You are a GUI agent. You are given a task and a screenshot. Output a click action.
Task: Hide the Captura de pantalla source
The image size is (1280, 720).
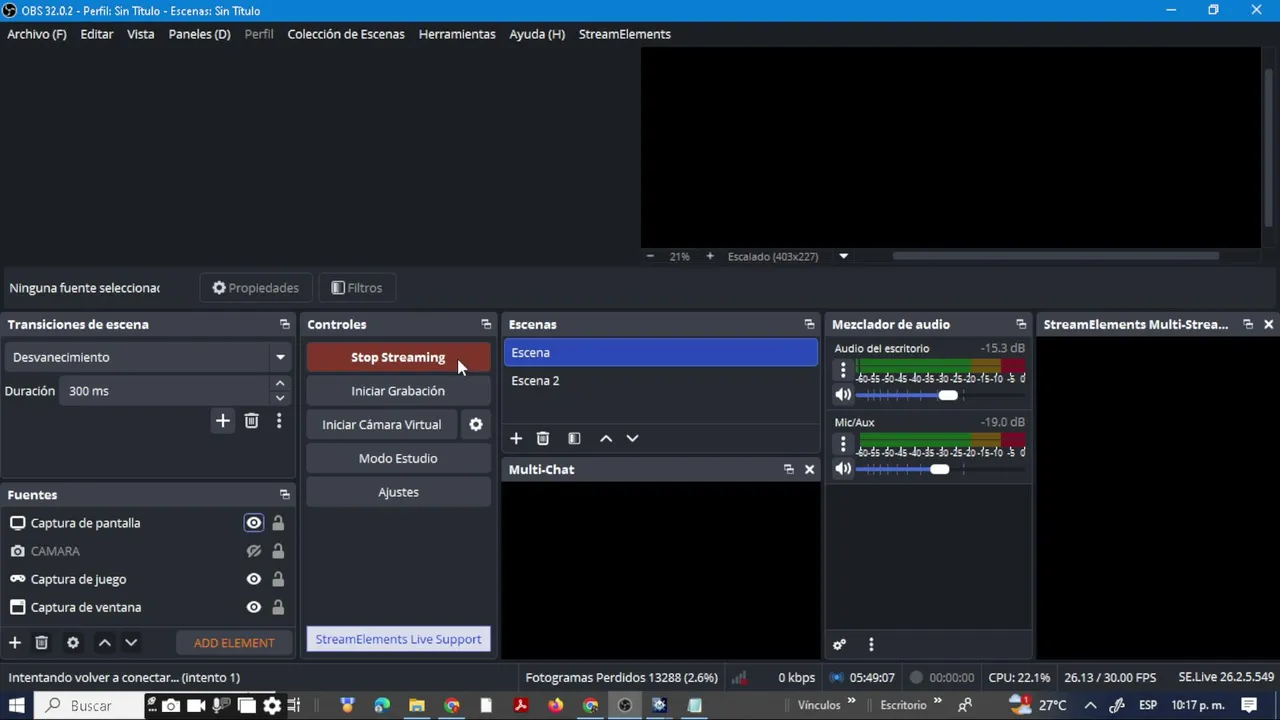click(254, 523)
